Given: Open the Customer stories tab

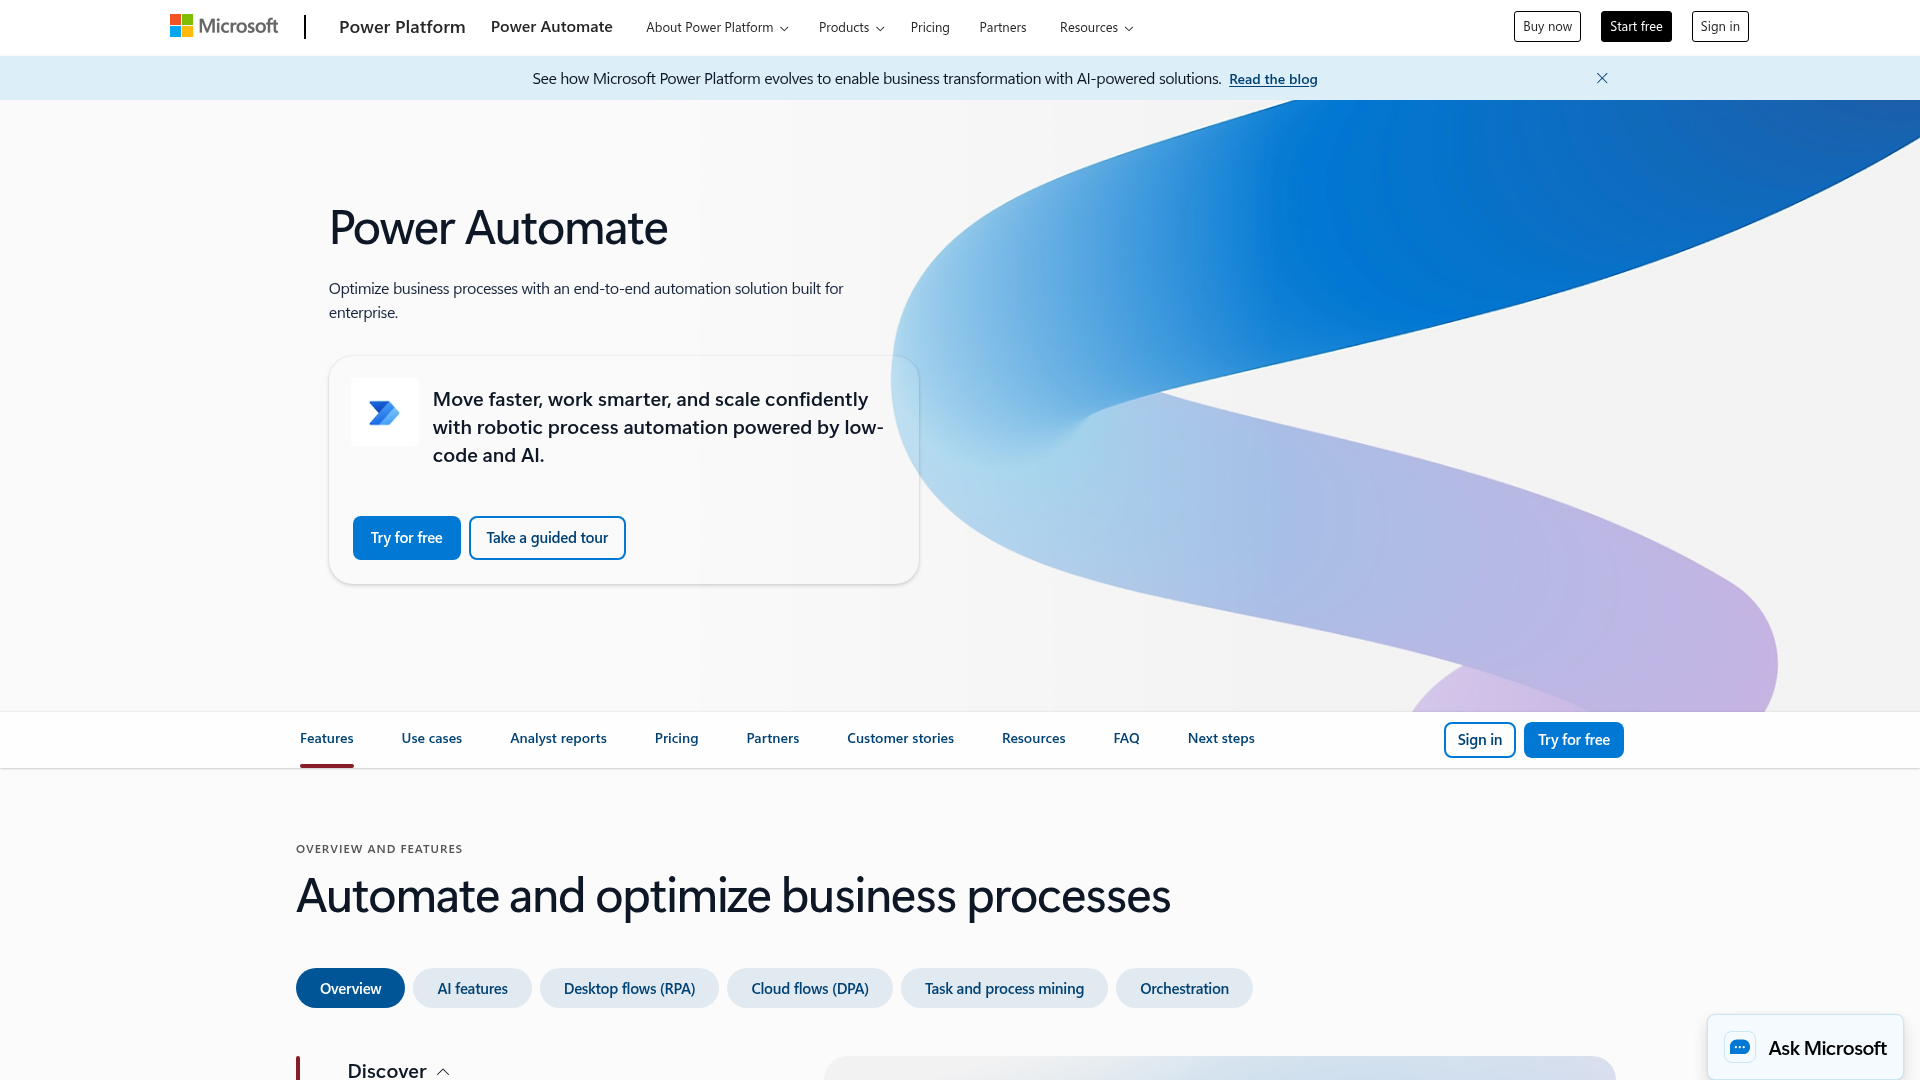Looking at the screenshot, I should coord(899,738).
